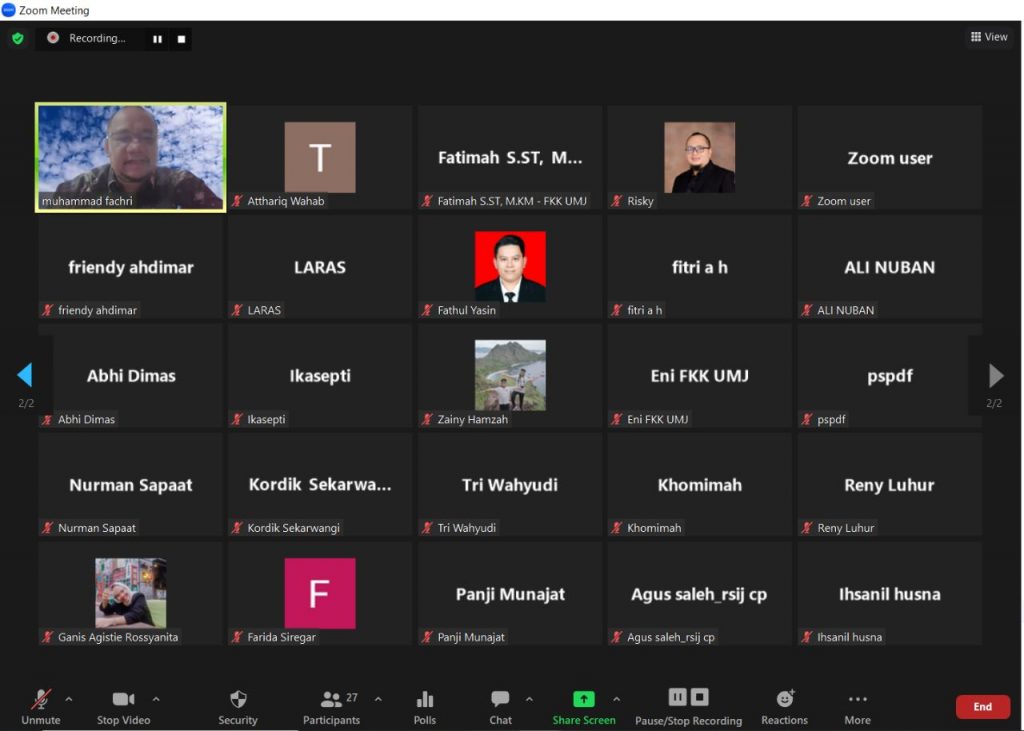Select the Abhi Dimas tile
This screenshot has height=731, width=1024.
click(x=131, y=376)
